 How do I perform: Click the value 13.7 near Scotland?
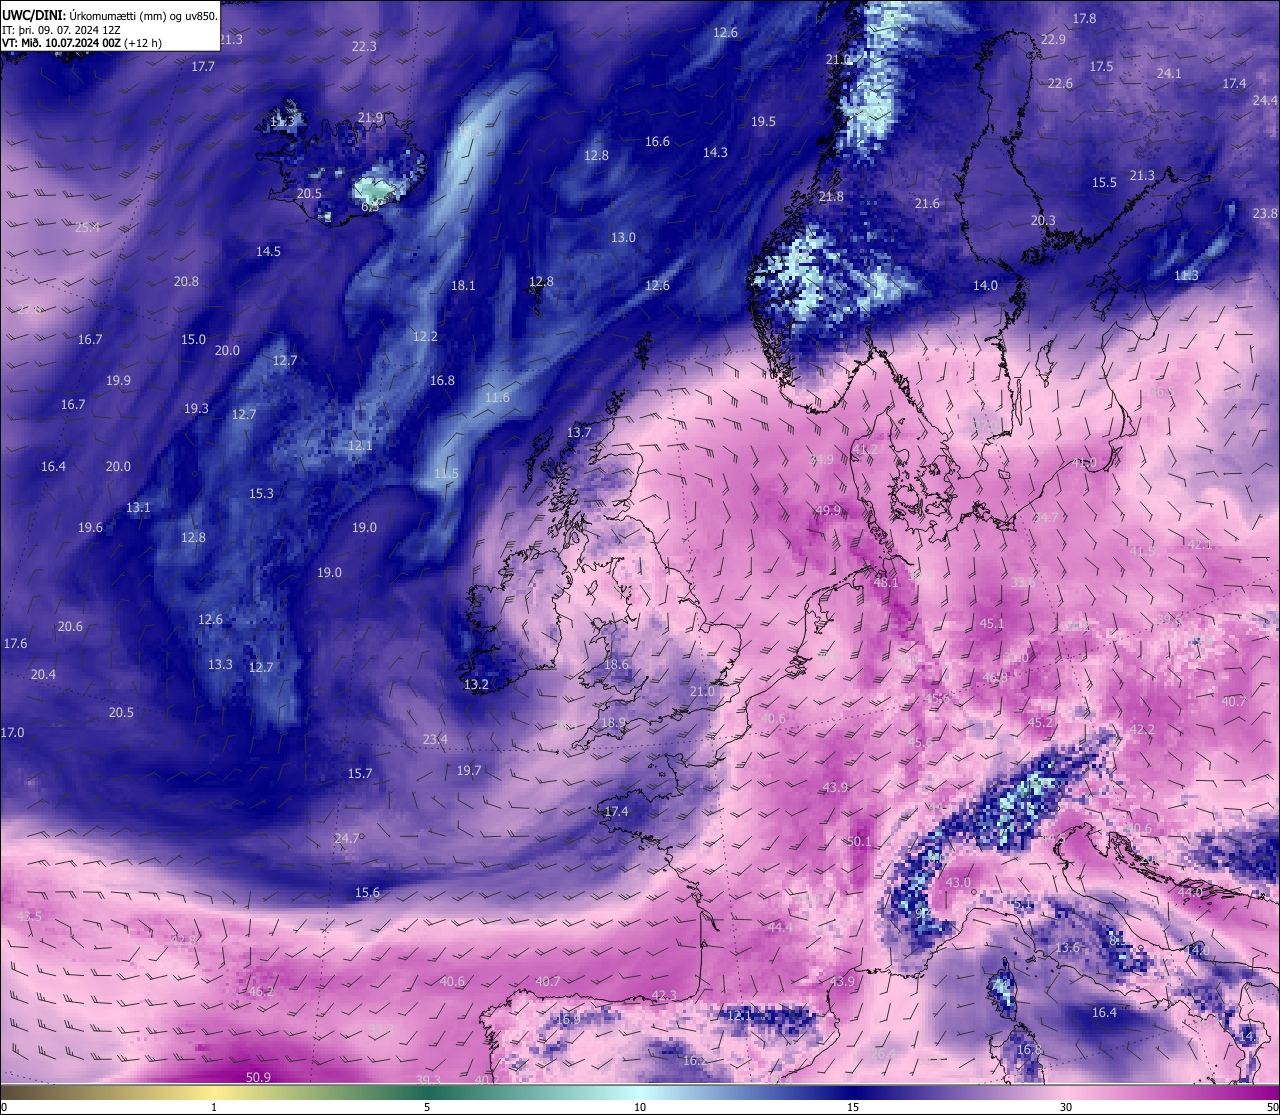pos(579,432)
